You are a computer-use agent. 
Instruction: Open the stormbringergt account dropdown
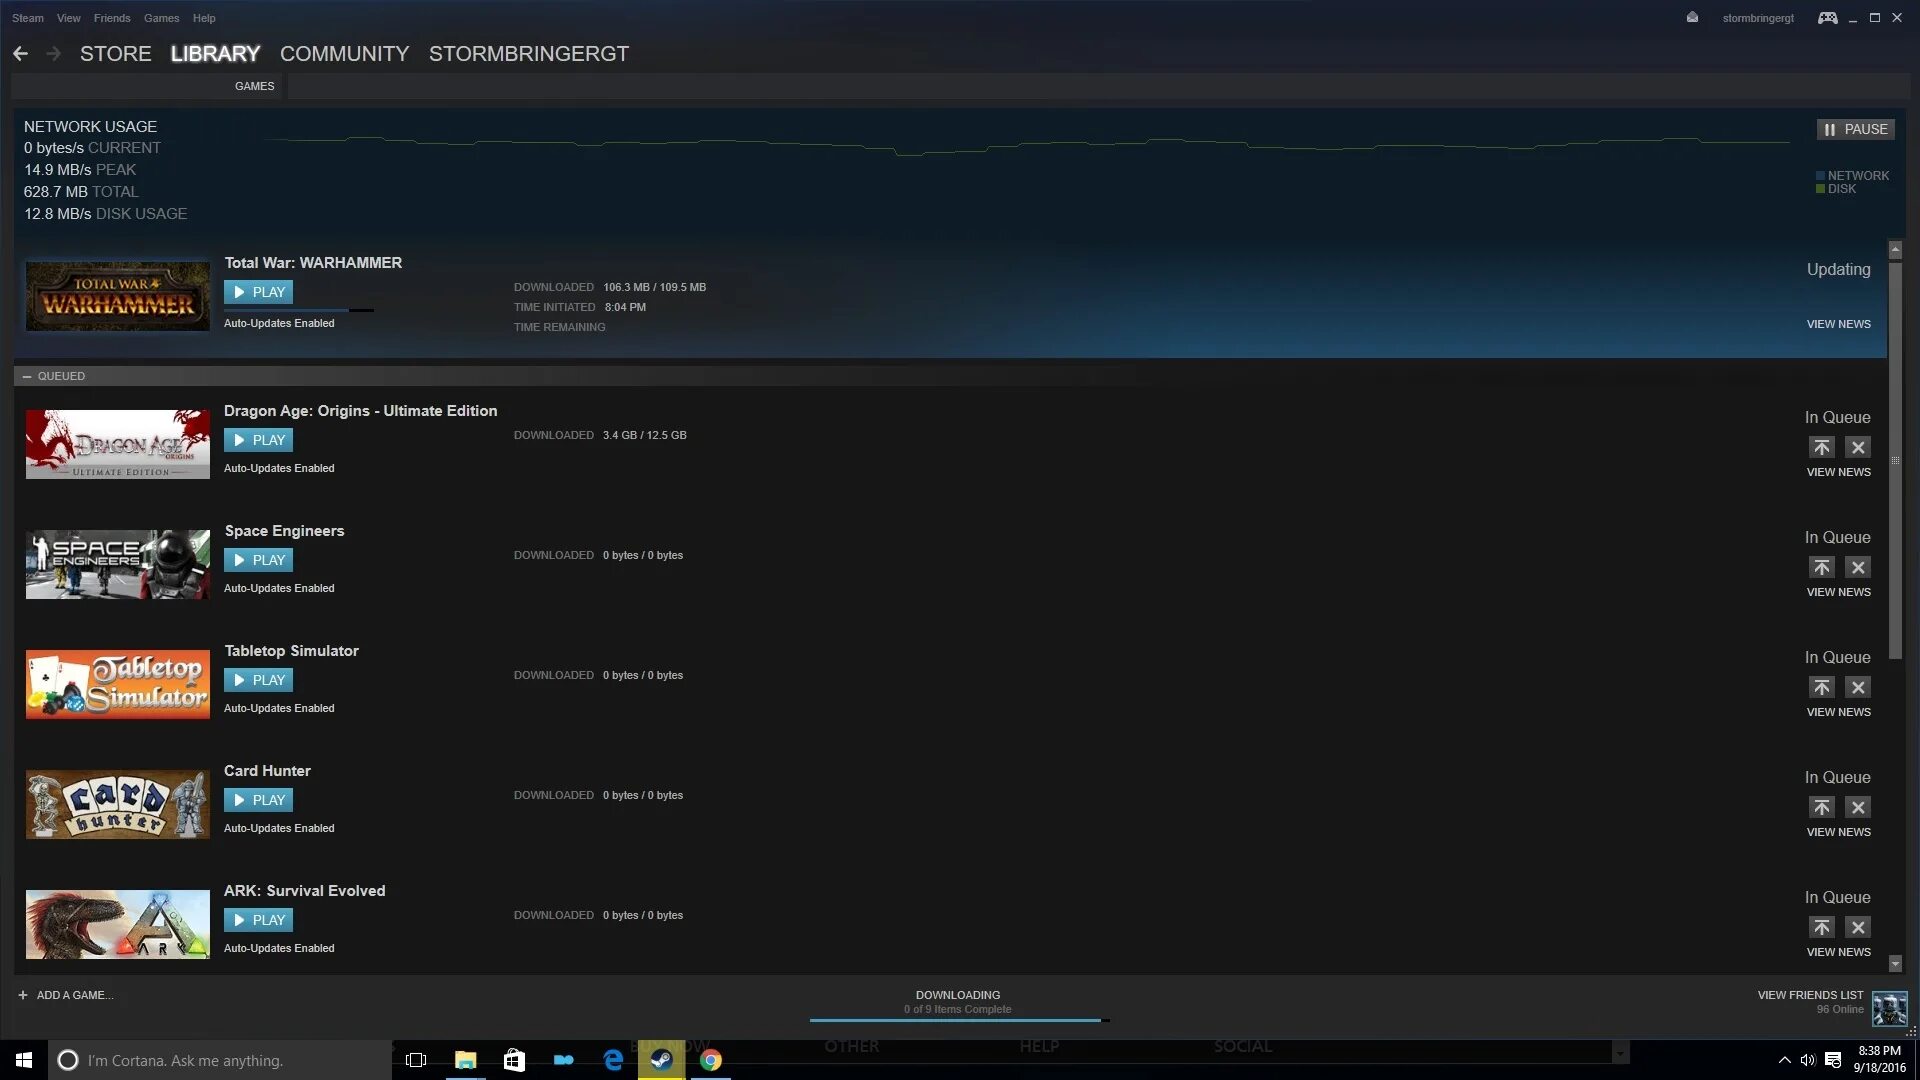(1758, 18)
